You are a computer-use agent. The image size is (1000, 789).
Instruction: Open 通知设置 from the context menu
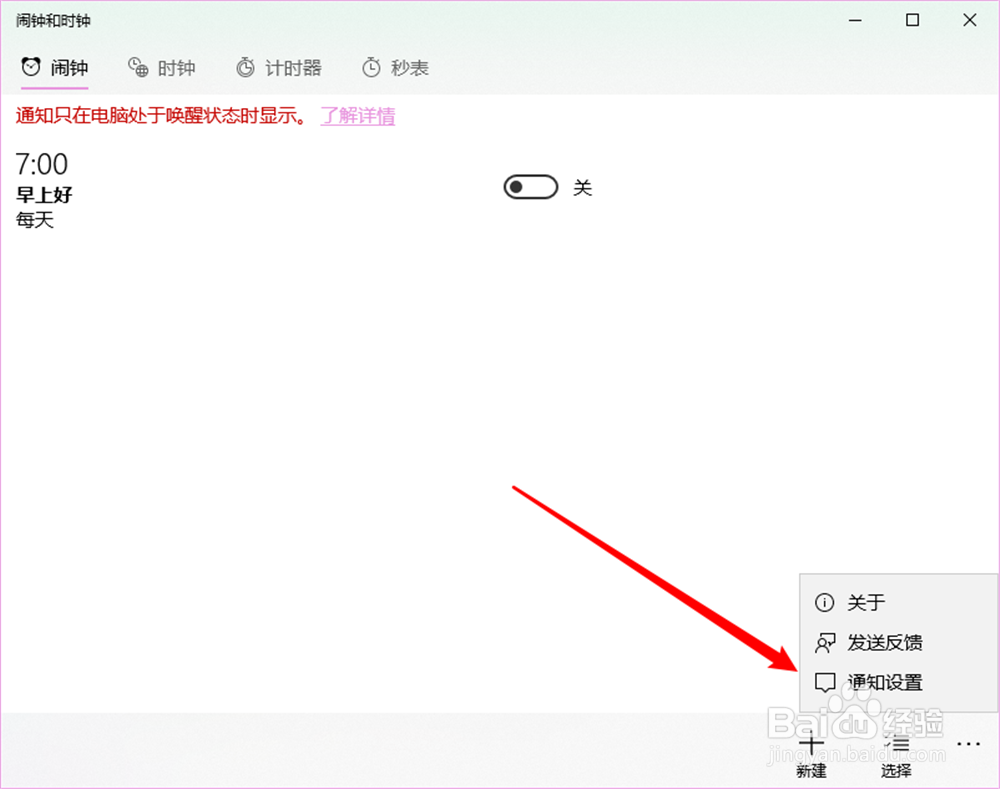pyautogui.click(x=885, y=682)
